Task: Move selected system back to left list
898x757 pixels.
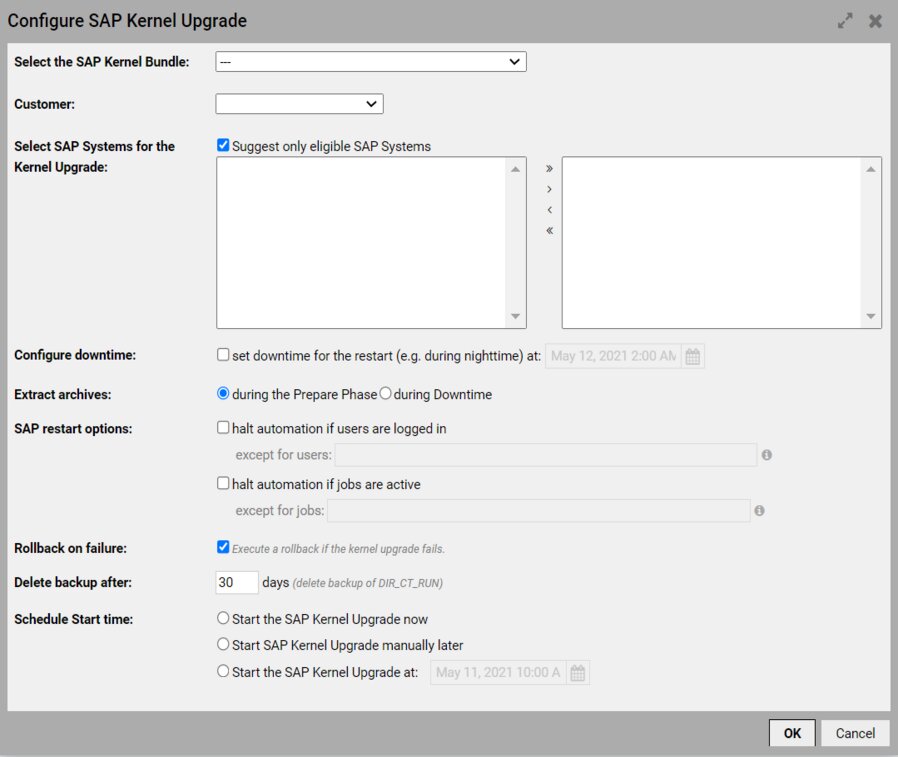Action: pos(548,209)
